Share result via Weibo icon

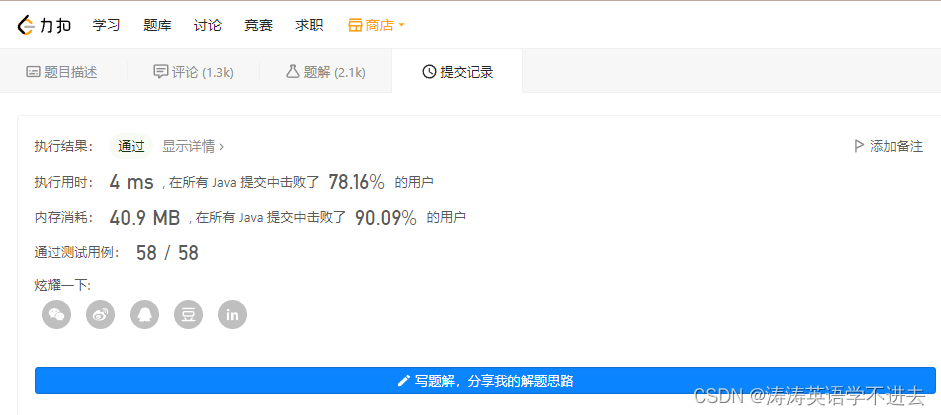(100, 315)
